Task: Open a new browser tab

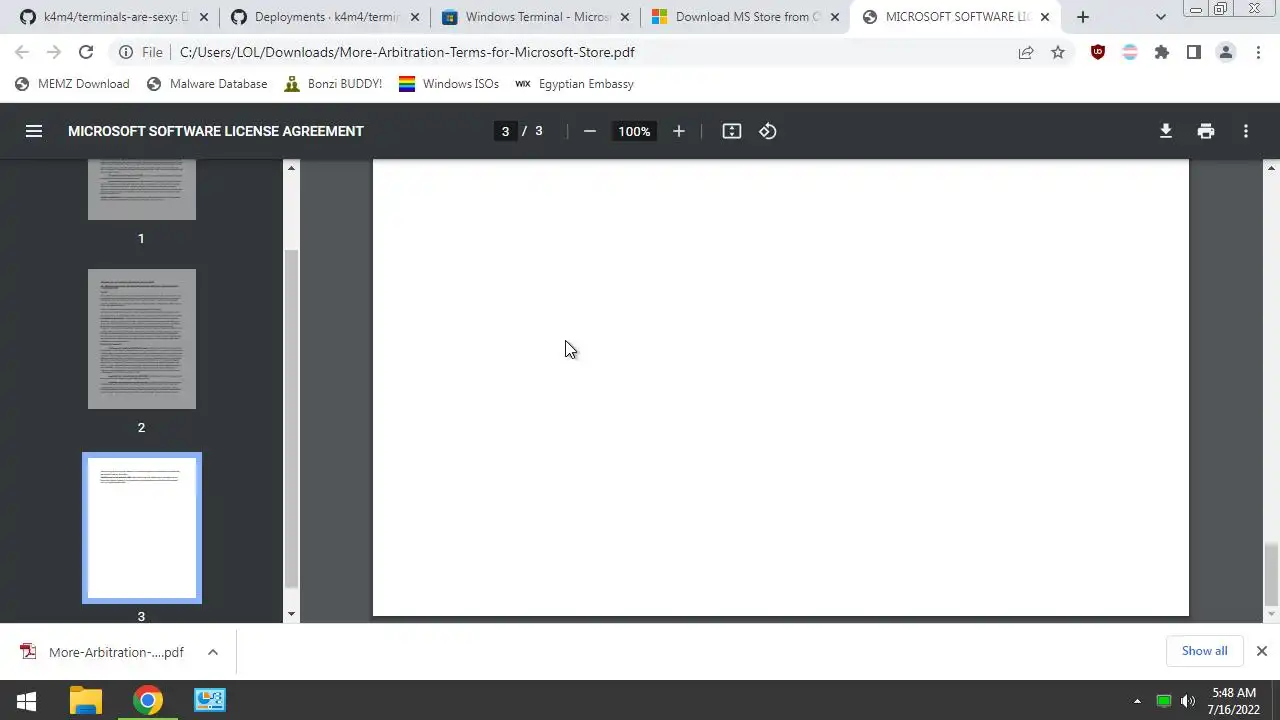Action: [1083, 17]
